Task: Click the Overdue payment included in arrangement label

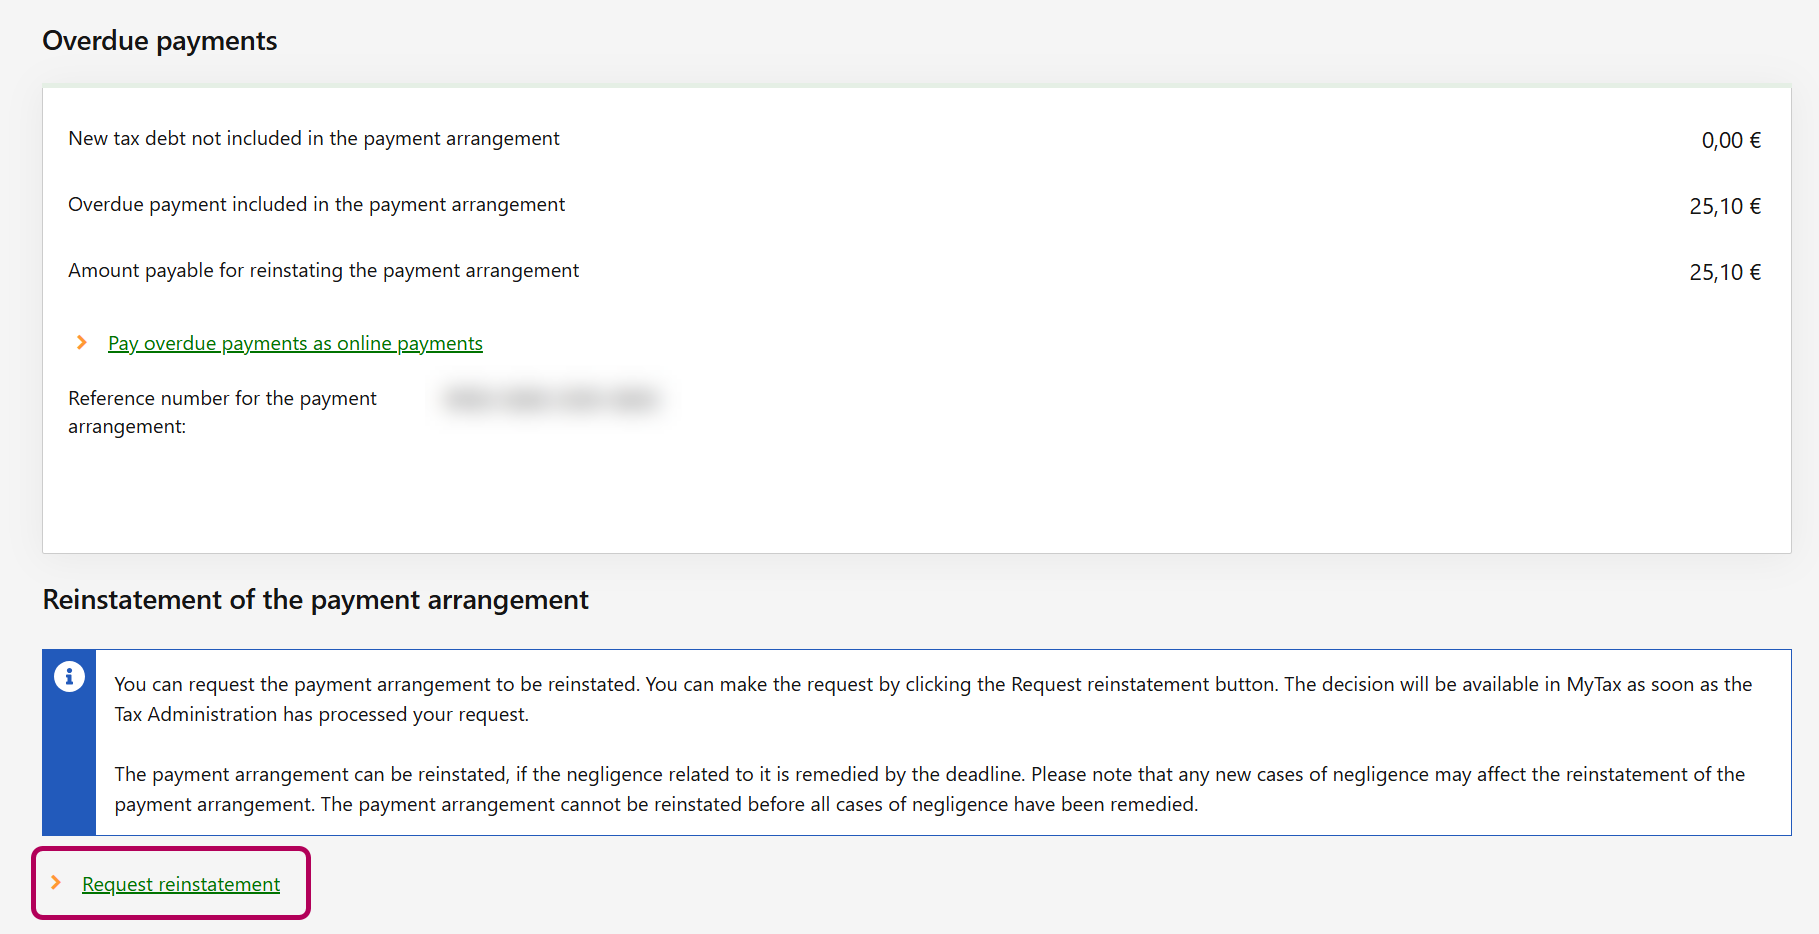Action: [316, 205]
